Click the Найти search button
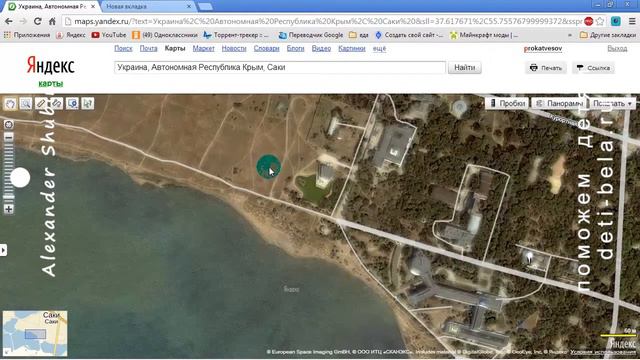640x360 pixels. 464,68
